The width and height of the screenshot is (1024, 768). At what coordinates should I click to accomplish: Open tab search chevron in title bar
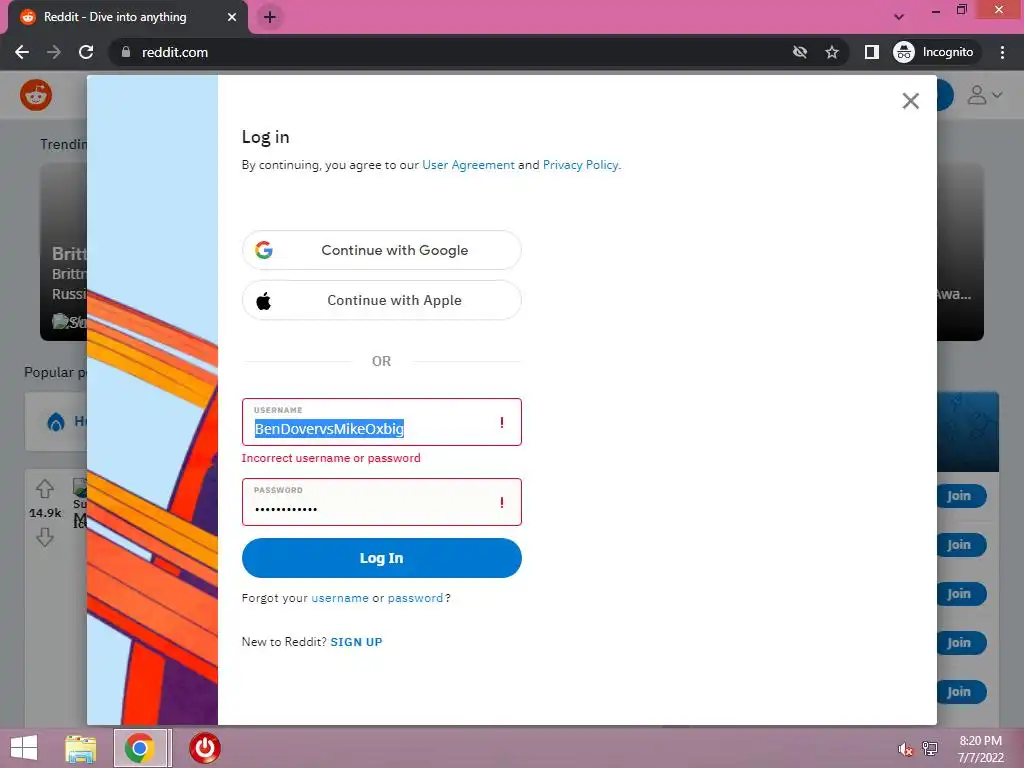pyautogui.click(x=899, y=17)
